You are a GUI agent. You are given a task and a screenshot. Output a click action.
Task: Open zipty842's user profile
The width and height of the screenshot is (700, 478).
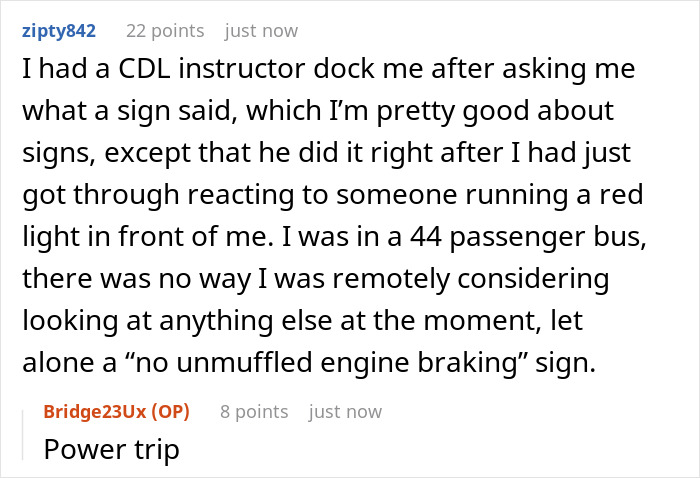pos(58,31)
